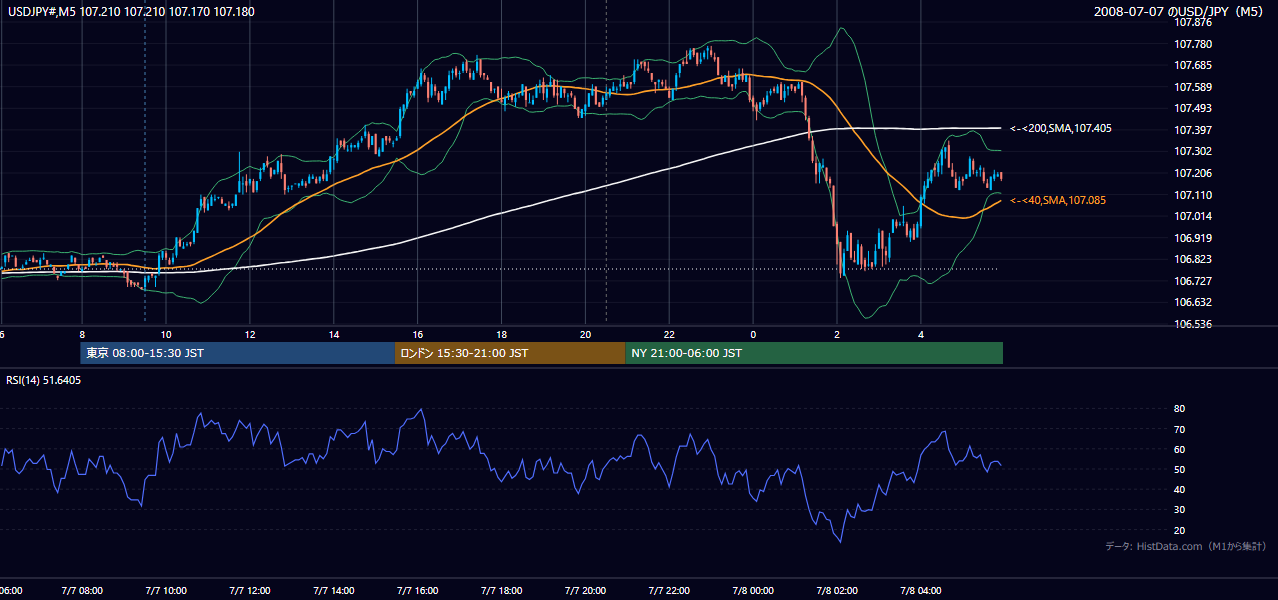The width and height of the screenshot is (1278, 600).
Task: Click the 7/8 04:00 time label
Action: pos(922,591)
